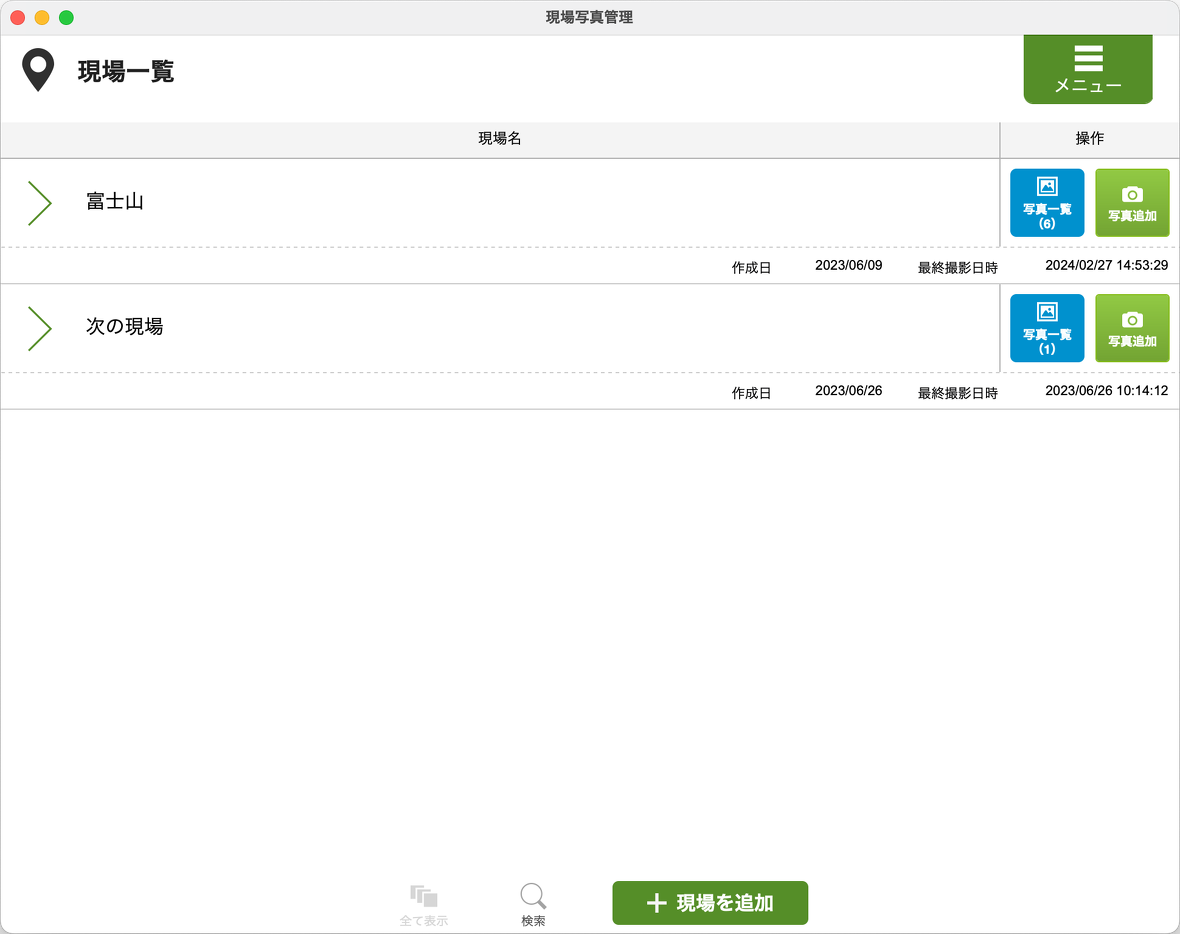This screenshot has width=1180, height=934.
Task: Click the 現場一覧 page title
Action: pyautogui.click(x=126, y=72)
